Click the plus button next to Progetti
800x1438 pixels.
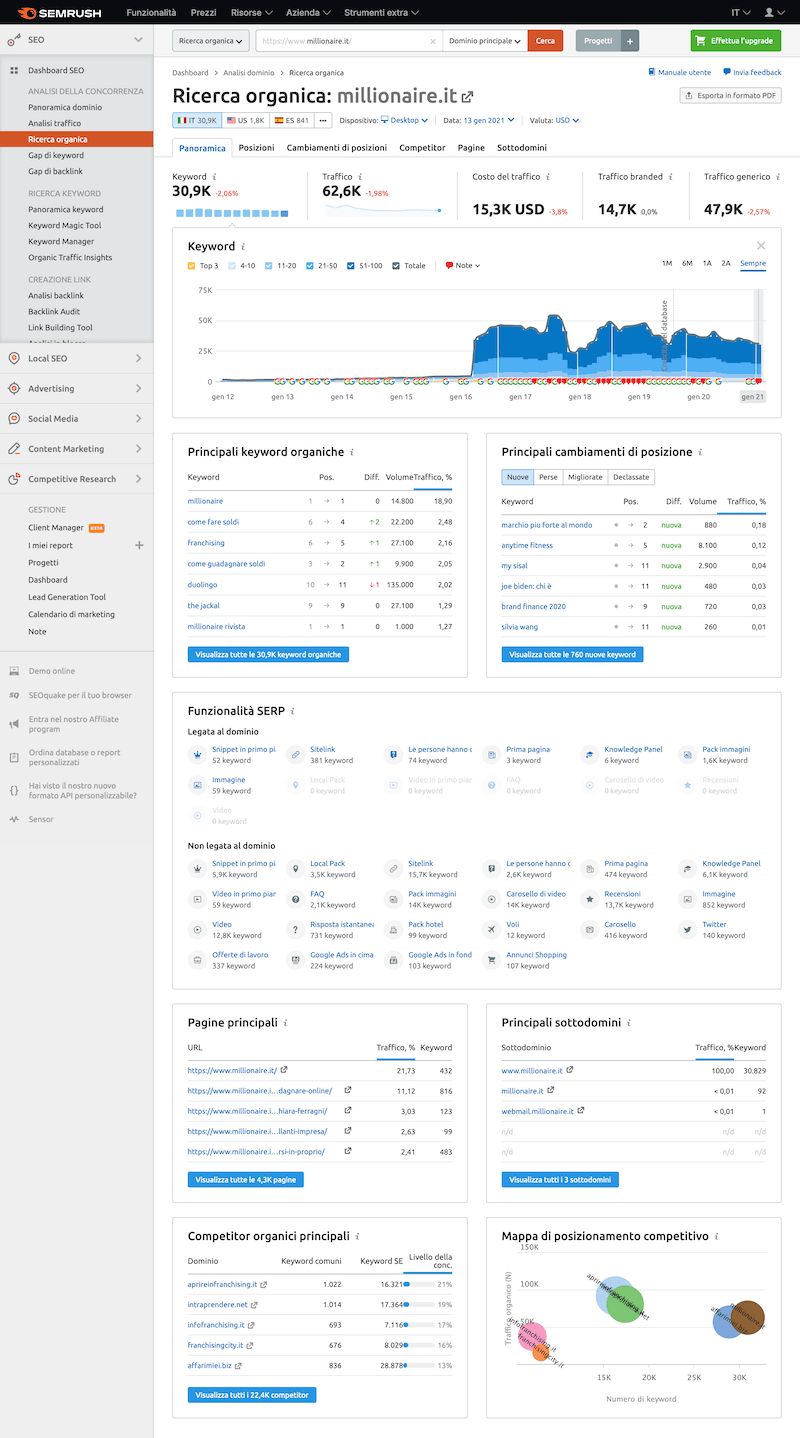coord(629,41)
